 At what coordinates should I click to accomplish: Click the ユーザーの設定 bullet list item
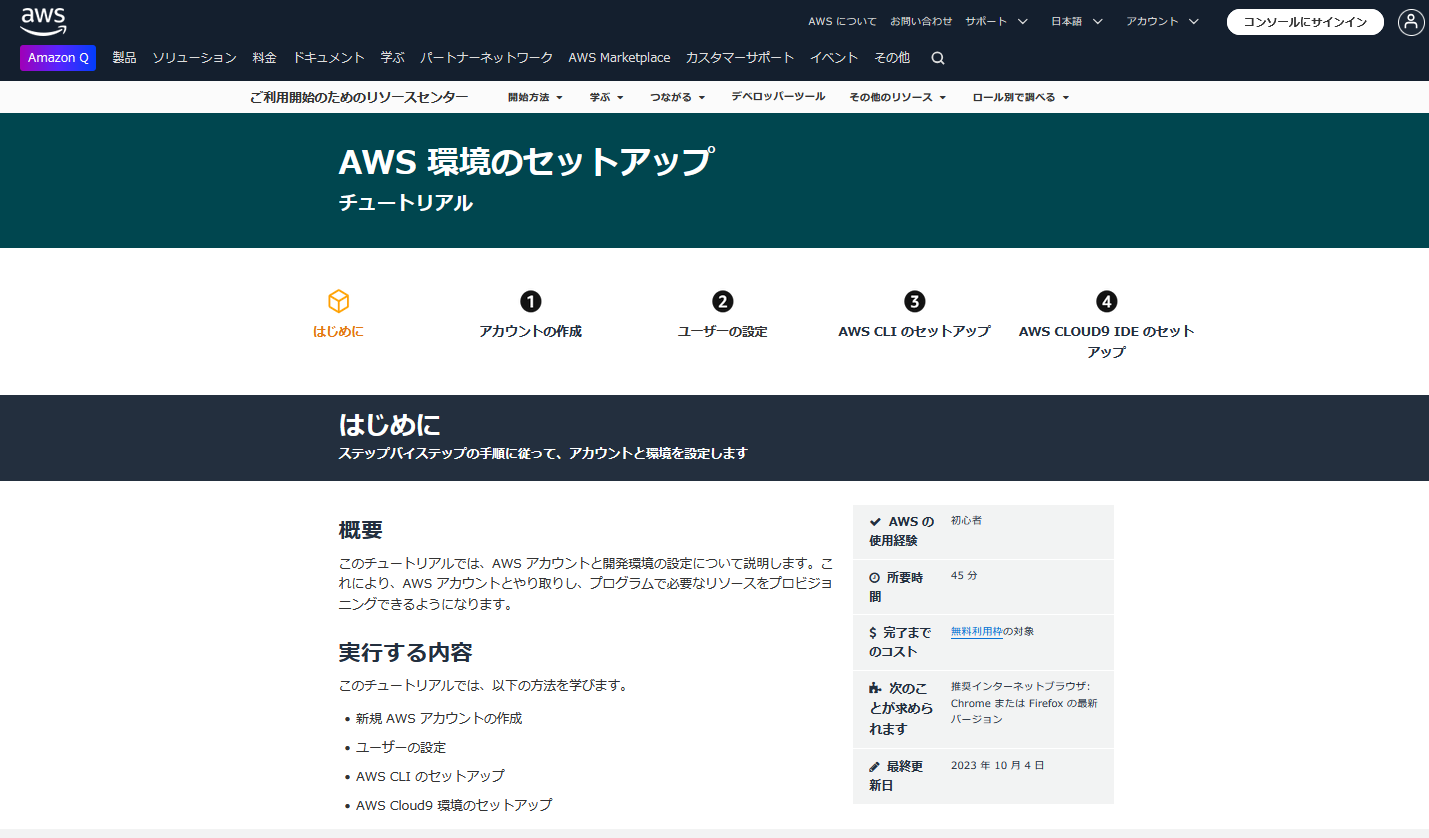(x=401, y=747)
